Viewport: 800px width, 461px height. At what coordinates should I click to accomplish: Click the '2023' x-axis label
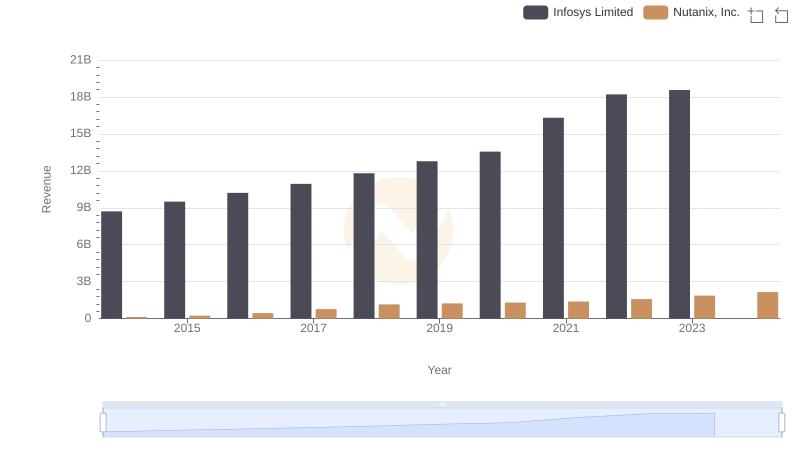pos(692,328)
